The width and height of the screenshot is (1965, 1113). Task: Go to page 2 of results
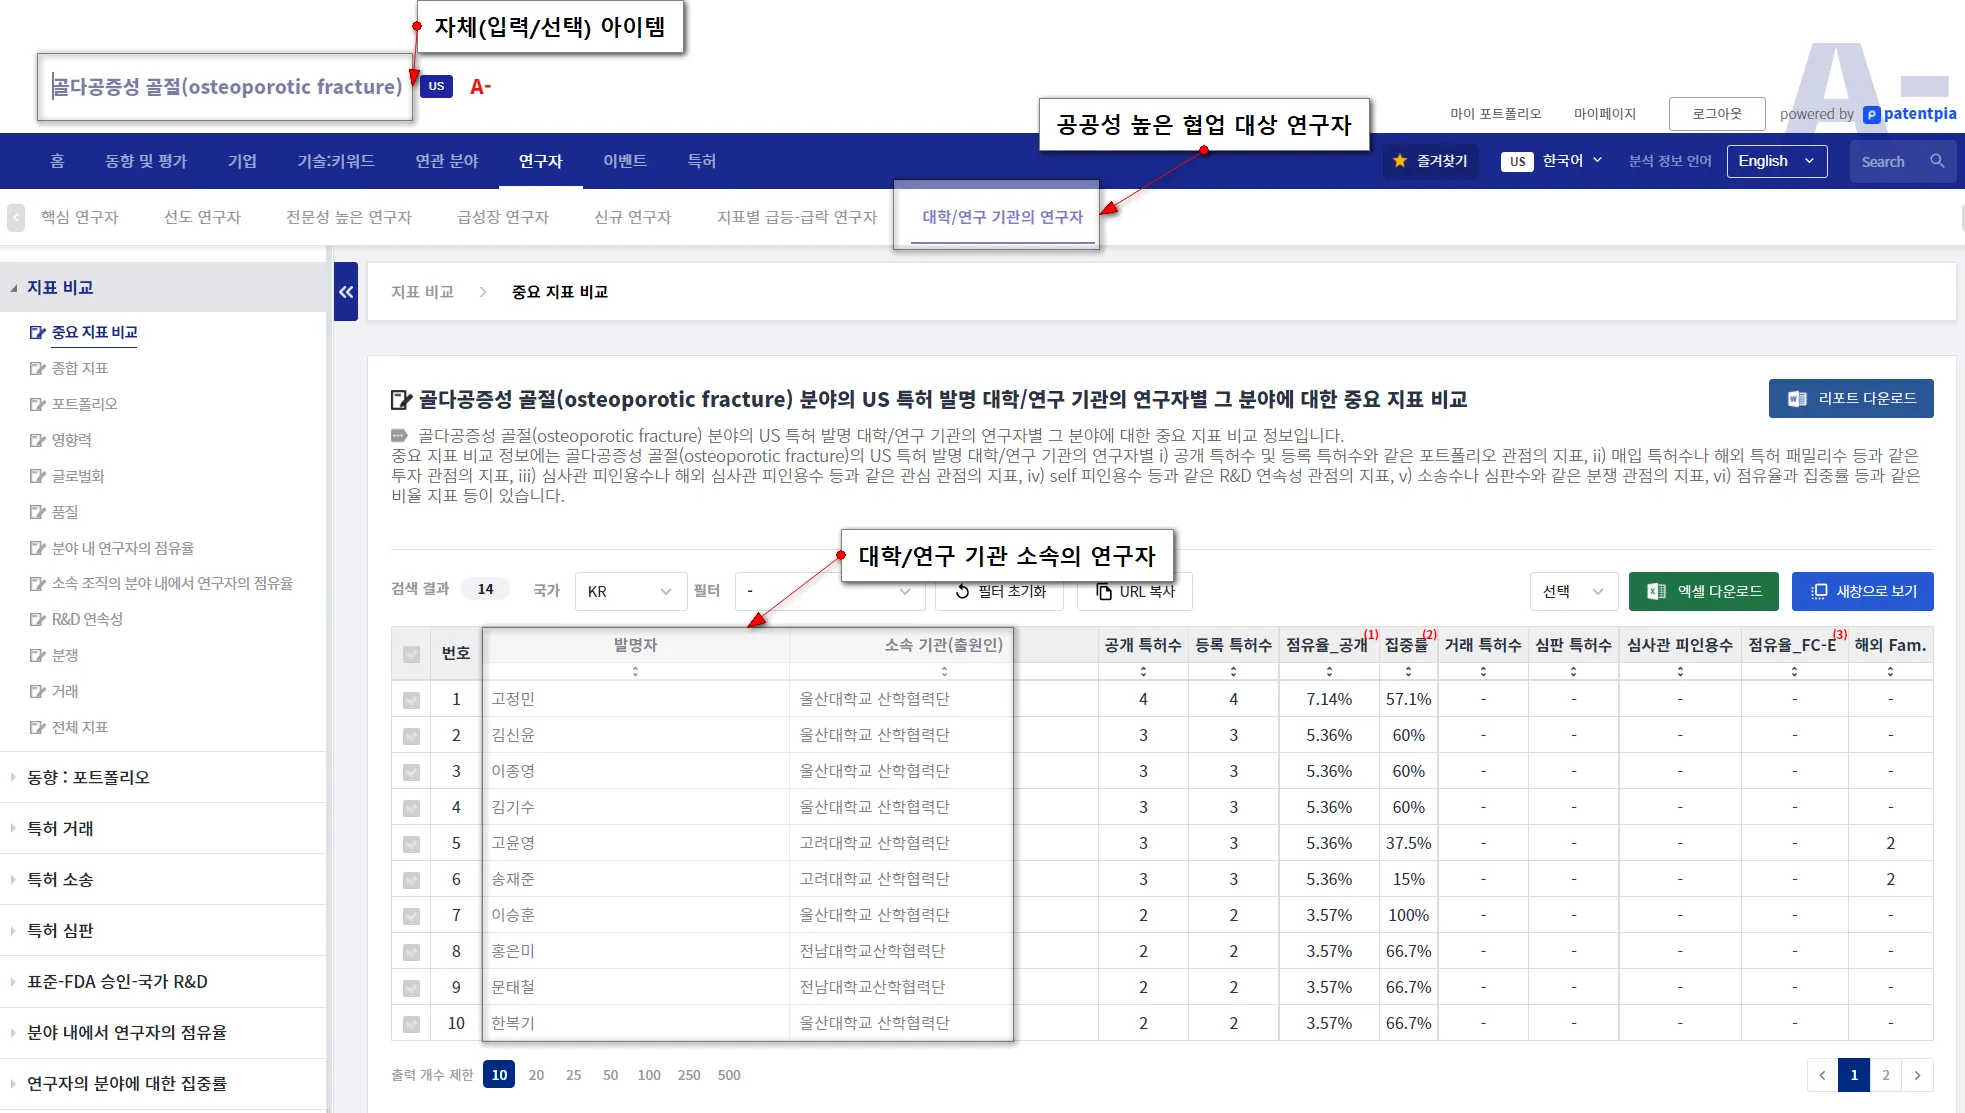coord(1885,1075)
